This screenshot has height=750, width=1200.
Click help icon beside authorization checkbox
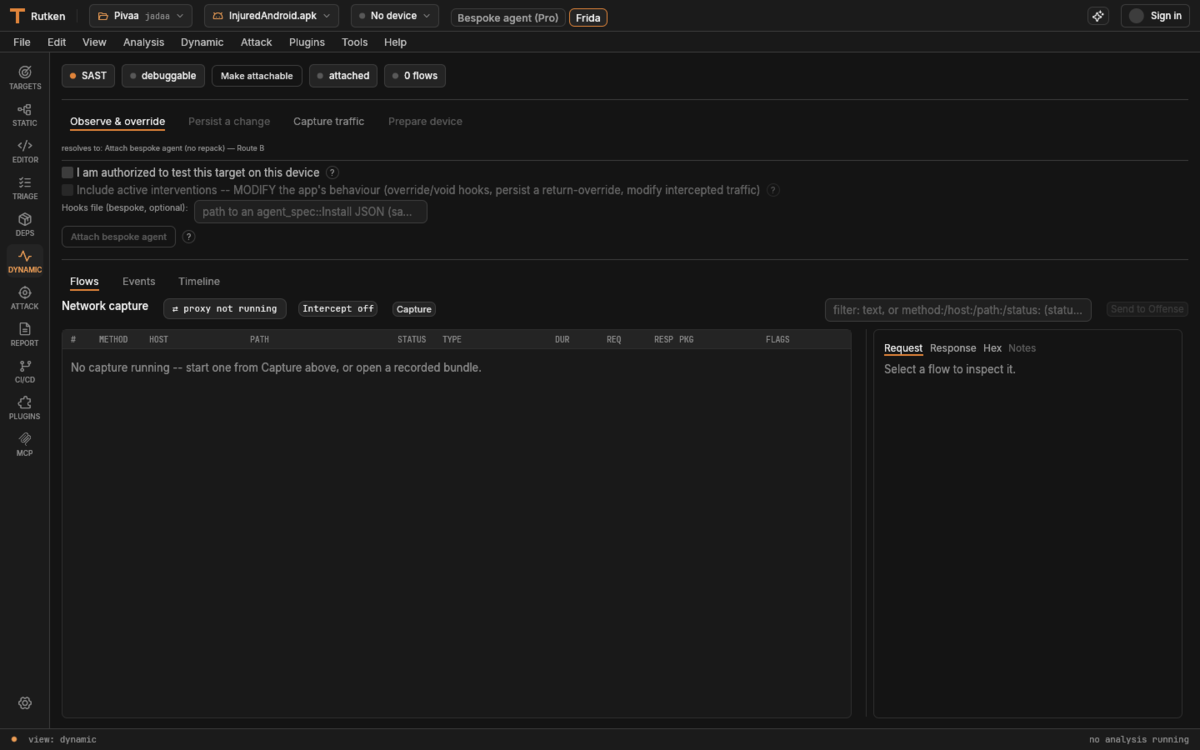click(x=332, y=173)
